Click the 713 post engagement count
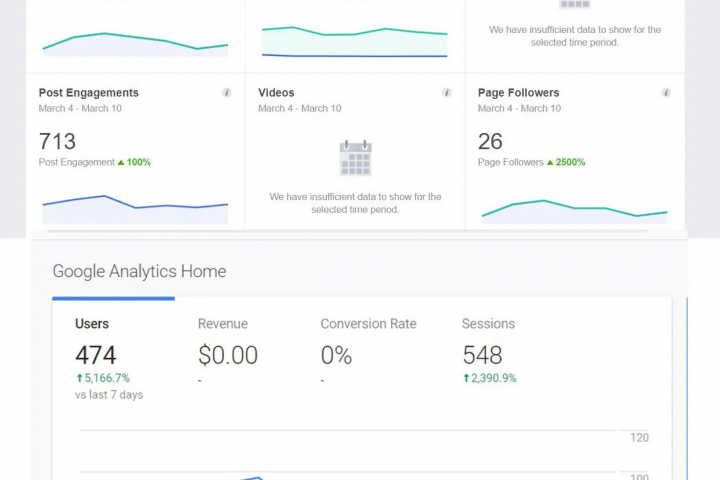The width and height of the screenshot is (720, 480). click(57, 141)
